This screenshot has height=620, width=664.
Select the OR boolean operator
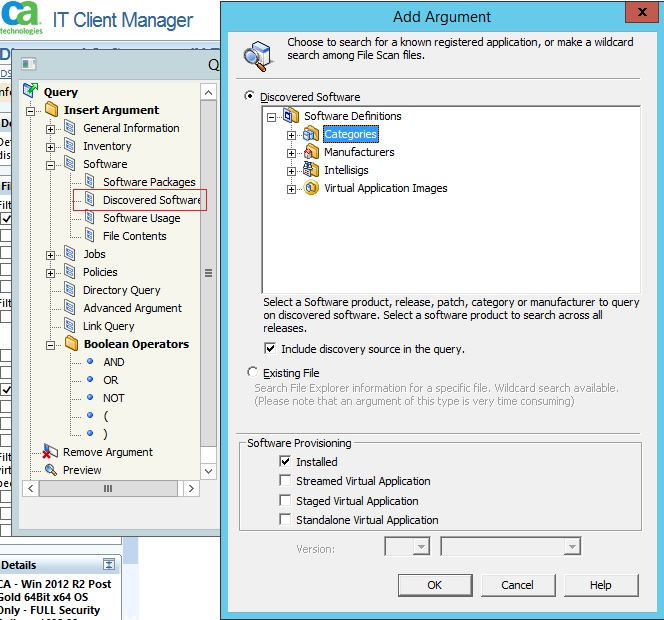(x=111, y=379)
